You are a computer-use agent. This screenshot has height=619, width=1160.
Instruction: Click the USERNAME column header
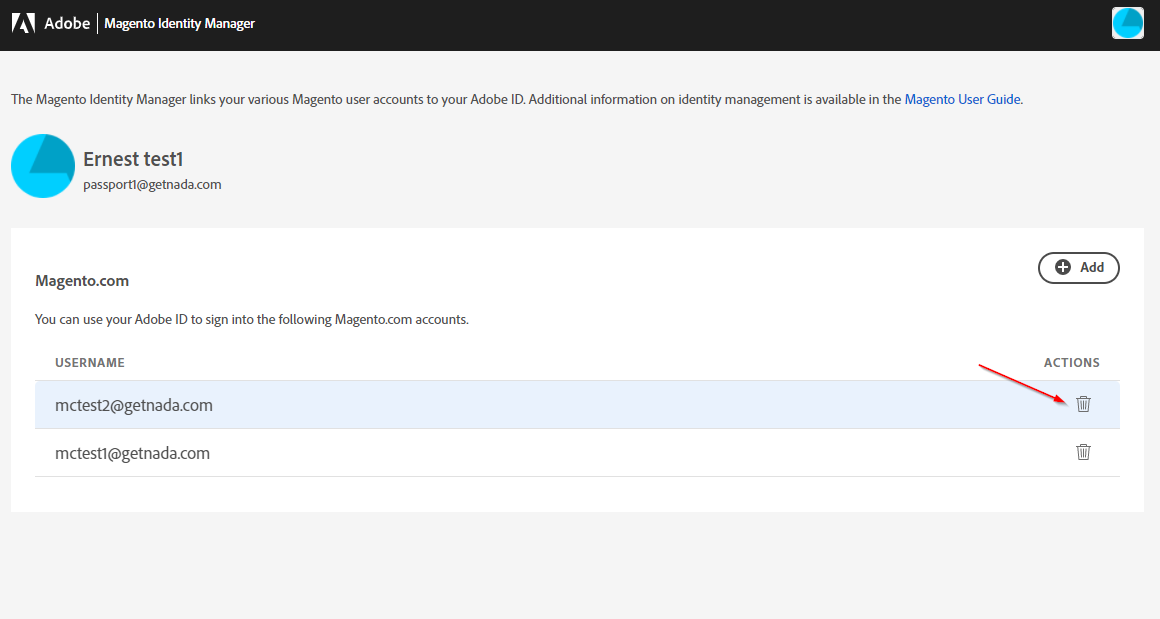click(90, 362)
